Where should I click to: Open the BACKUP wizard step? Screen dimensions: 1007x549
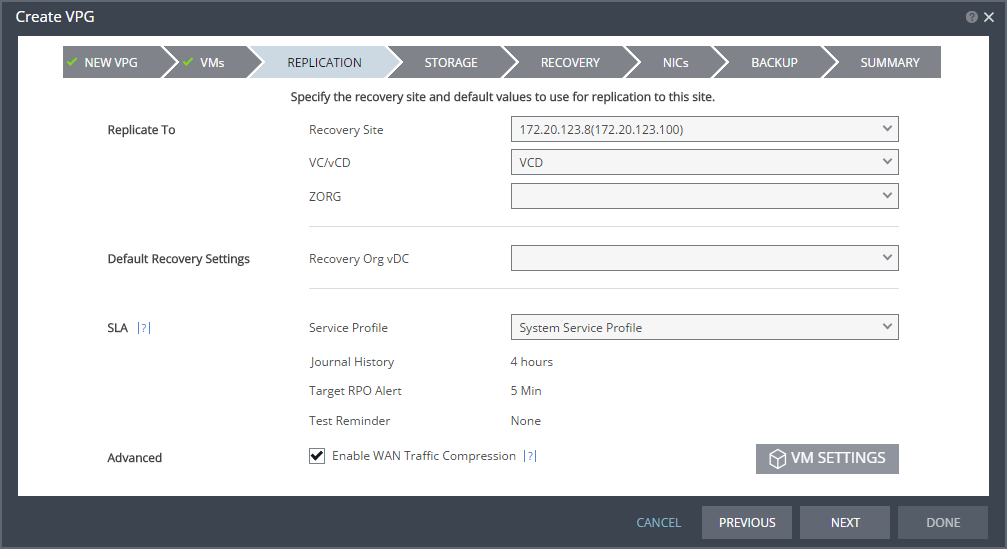(775, 62)
